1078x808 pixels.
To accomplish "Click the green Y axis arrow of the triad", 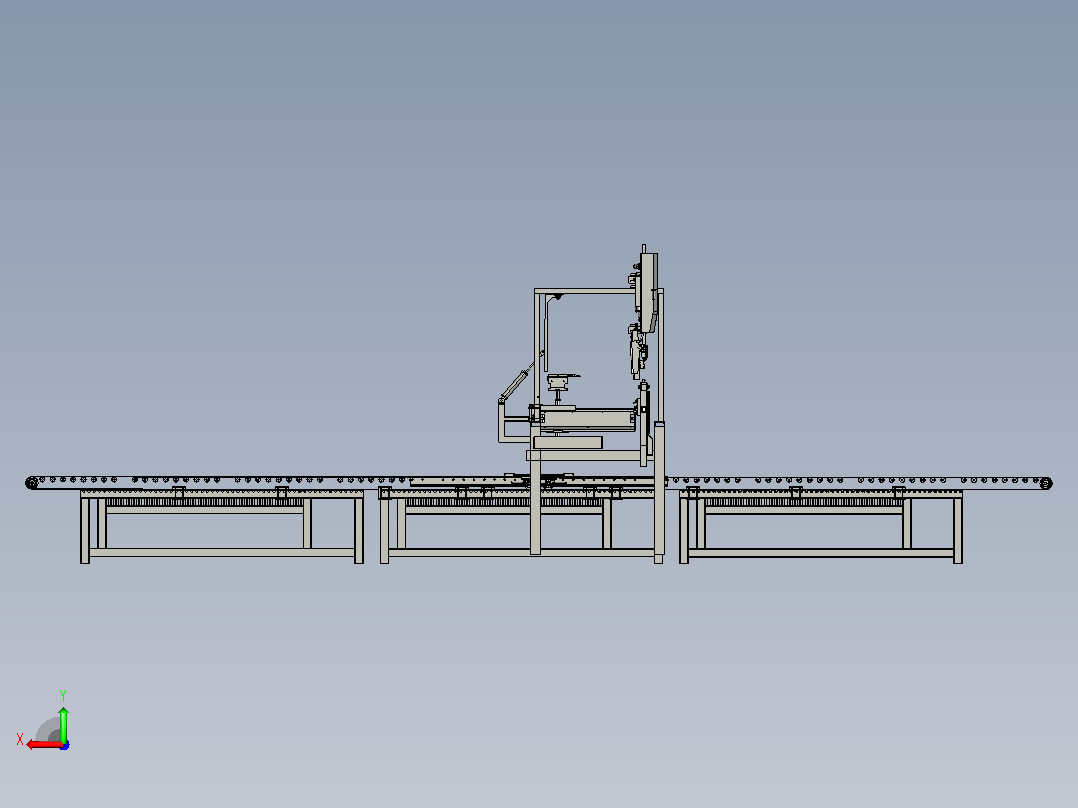I will (63, 724).
